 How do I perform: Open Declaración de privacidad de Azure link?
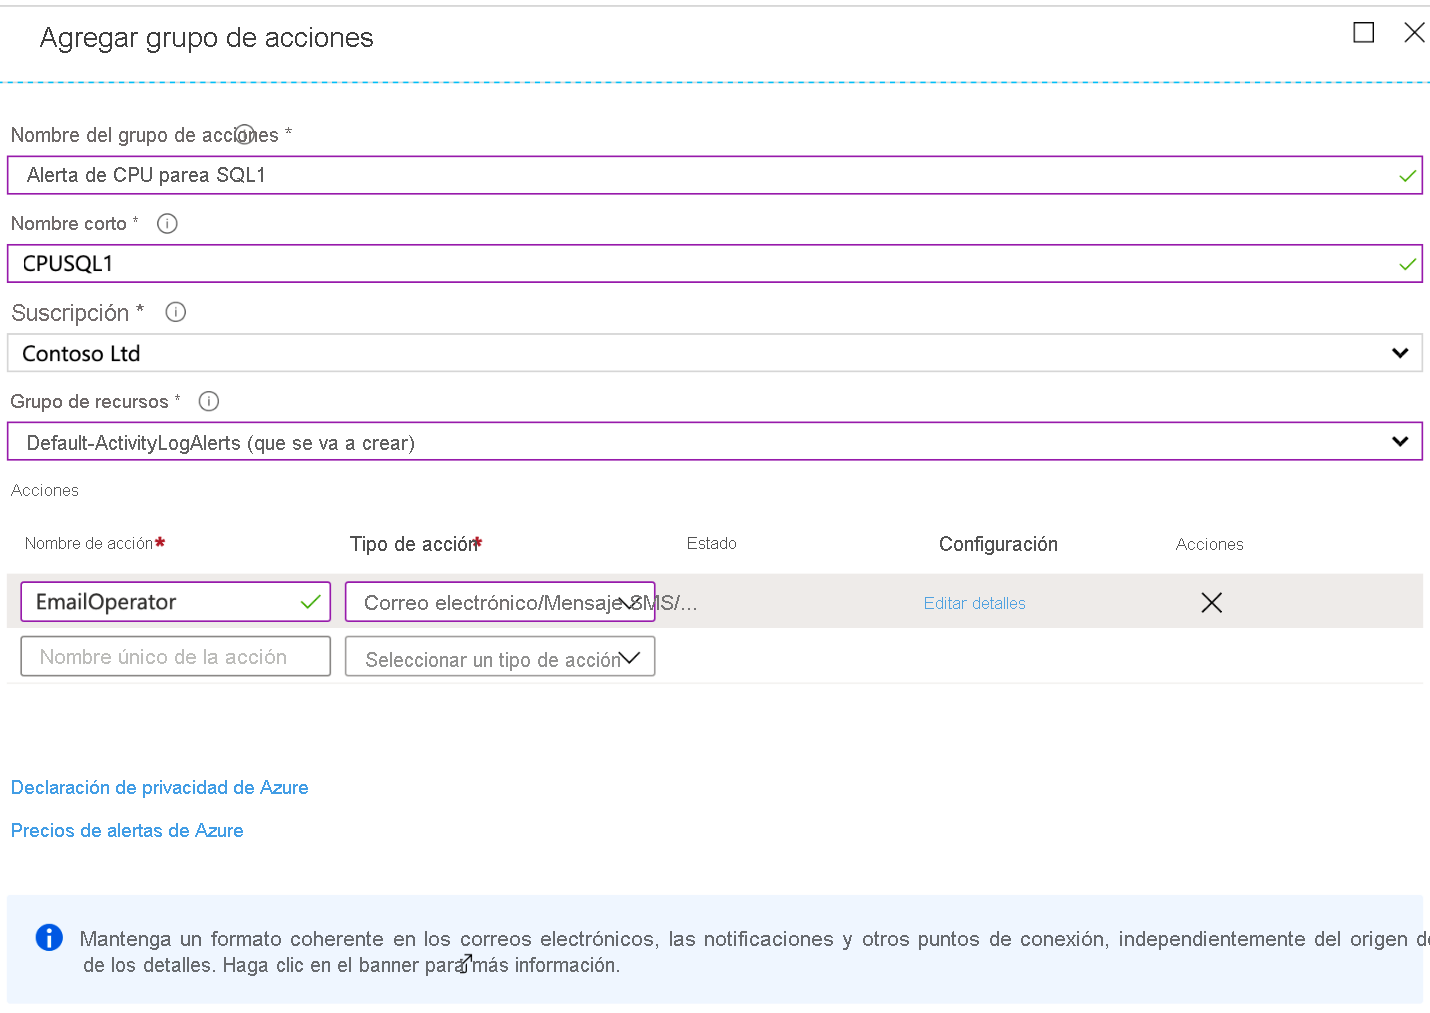[160, 787]
